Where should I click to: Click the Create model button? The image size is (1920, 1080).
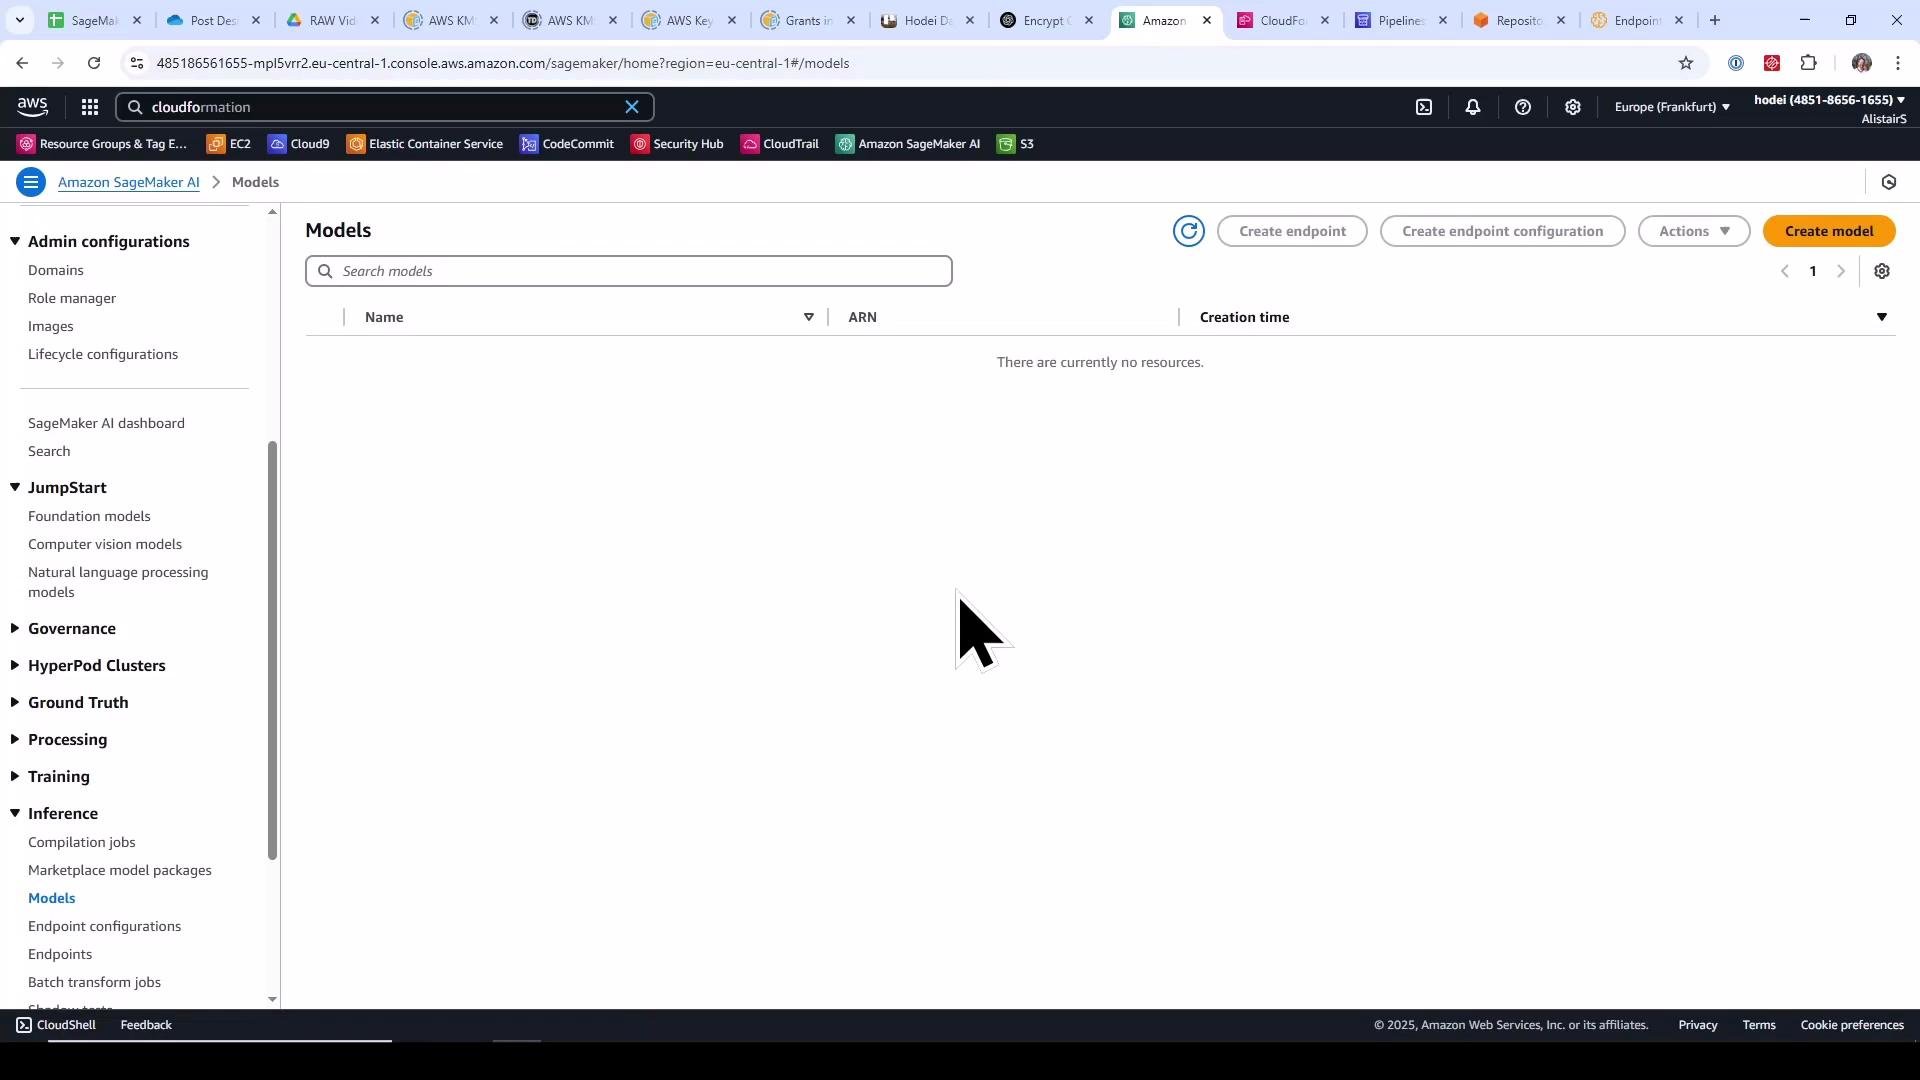pos(1829,231)
